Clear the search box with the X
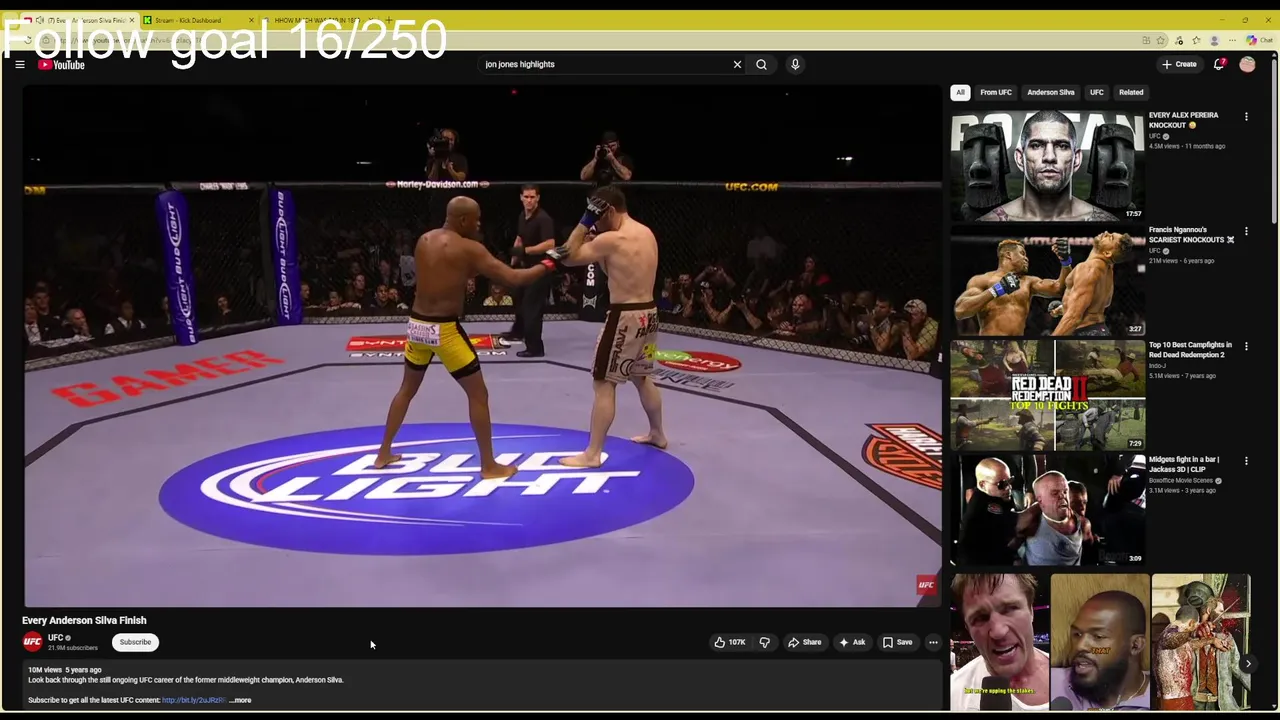The height and width of the screenshot is (720, 1280). (x=737, y=64)
